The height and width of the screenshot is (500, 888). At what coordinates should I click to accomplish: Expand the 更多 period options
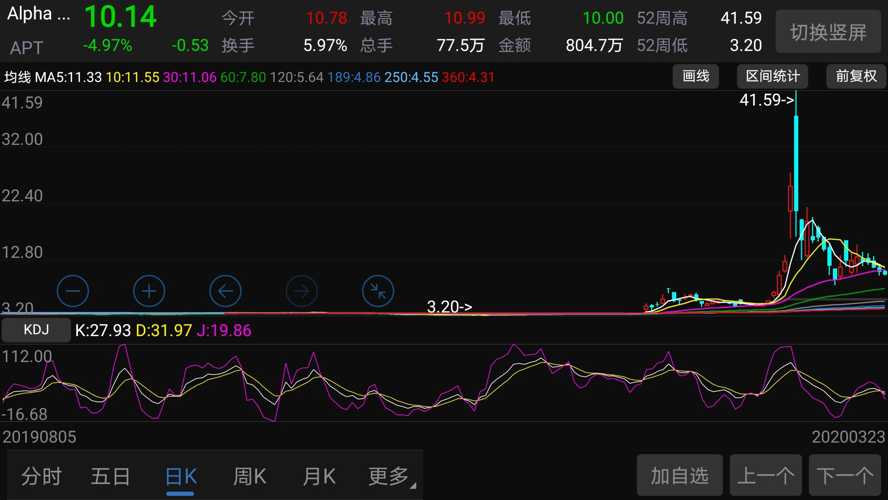(x=391, y=476)
